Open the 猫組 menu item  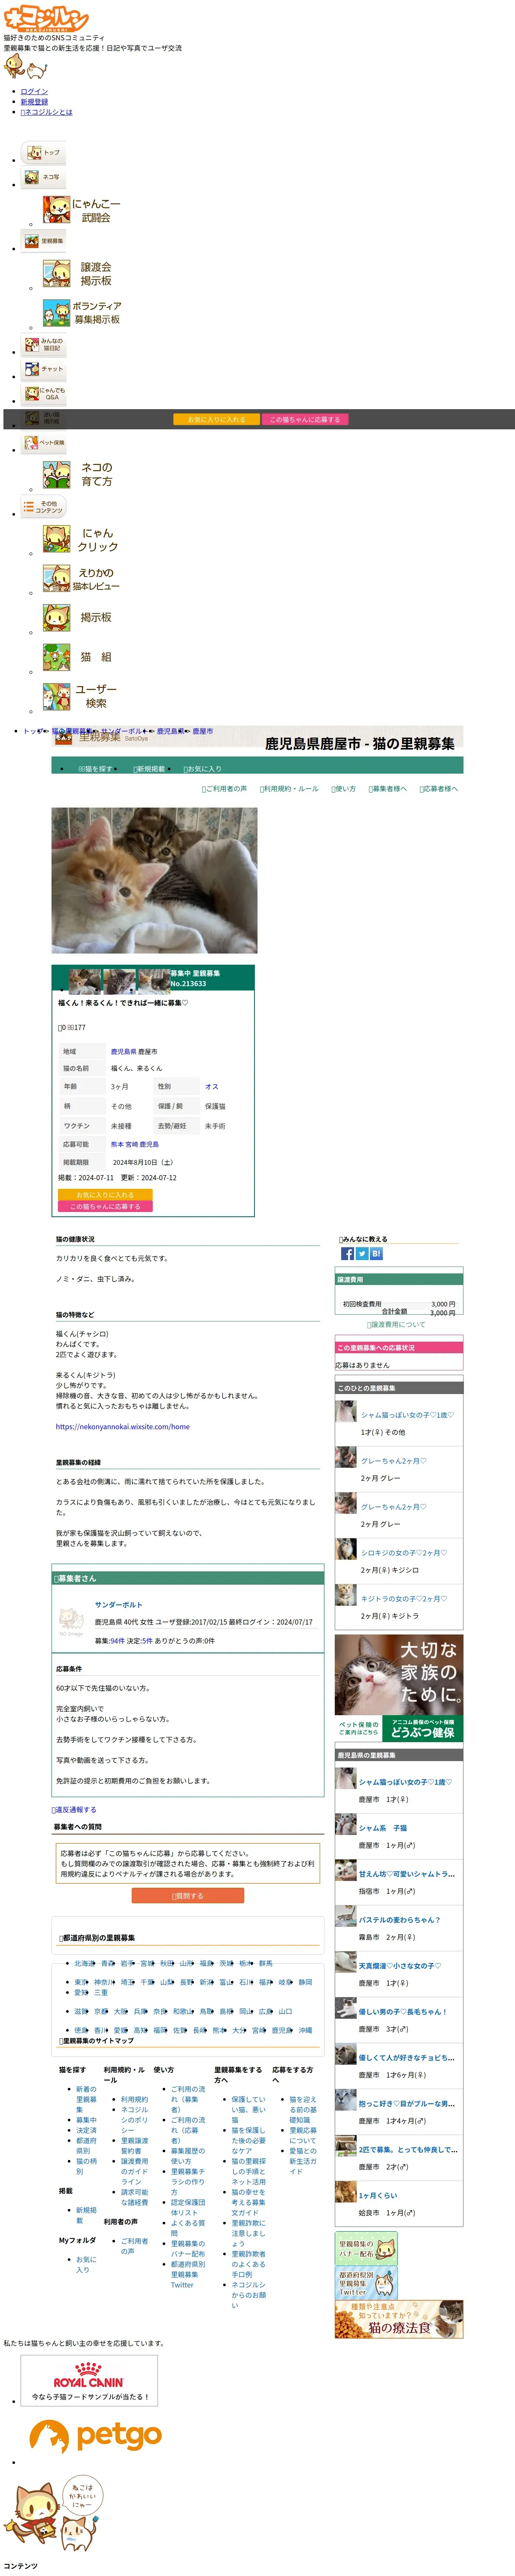click(82, 657)
